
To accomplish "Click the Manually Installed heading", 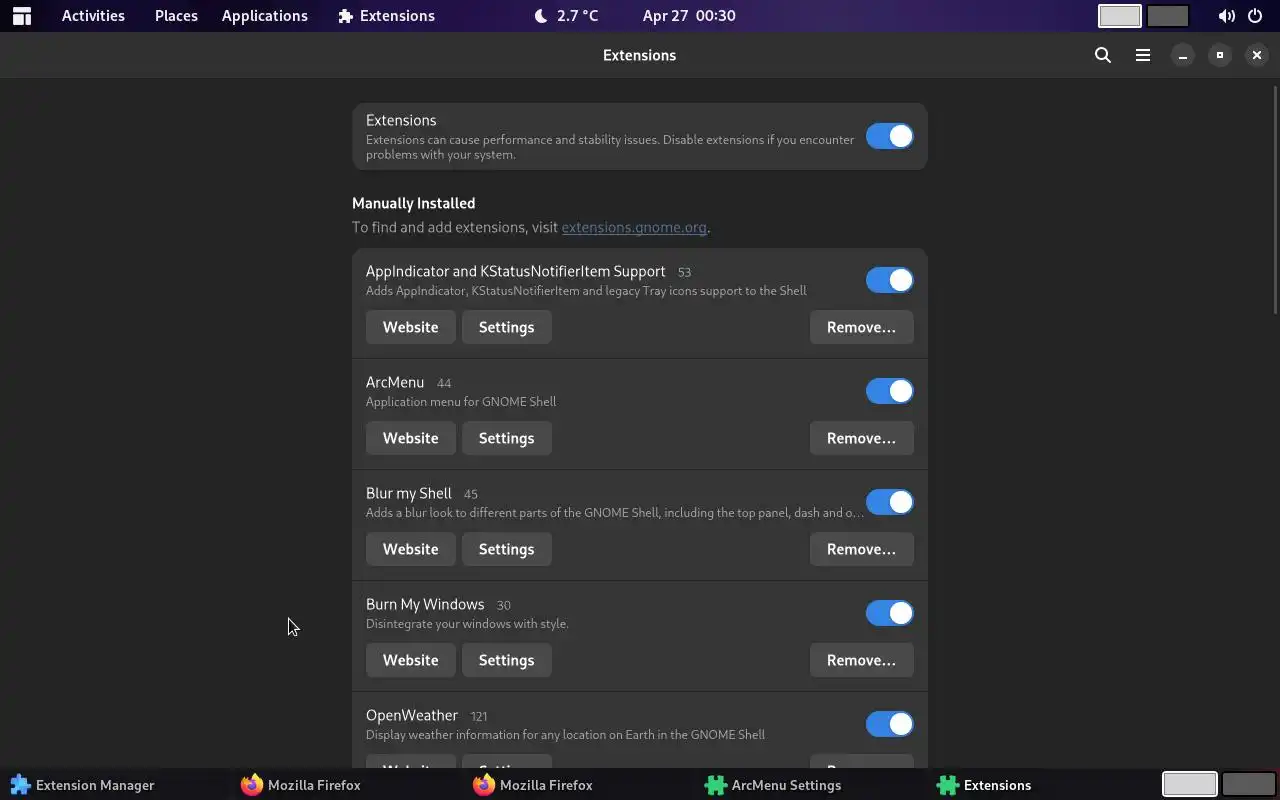I will coord(413,203).
